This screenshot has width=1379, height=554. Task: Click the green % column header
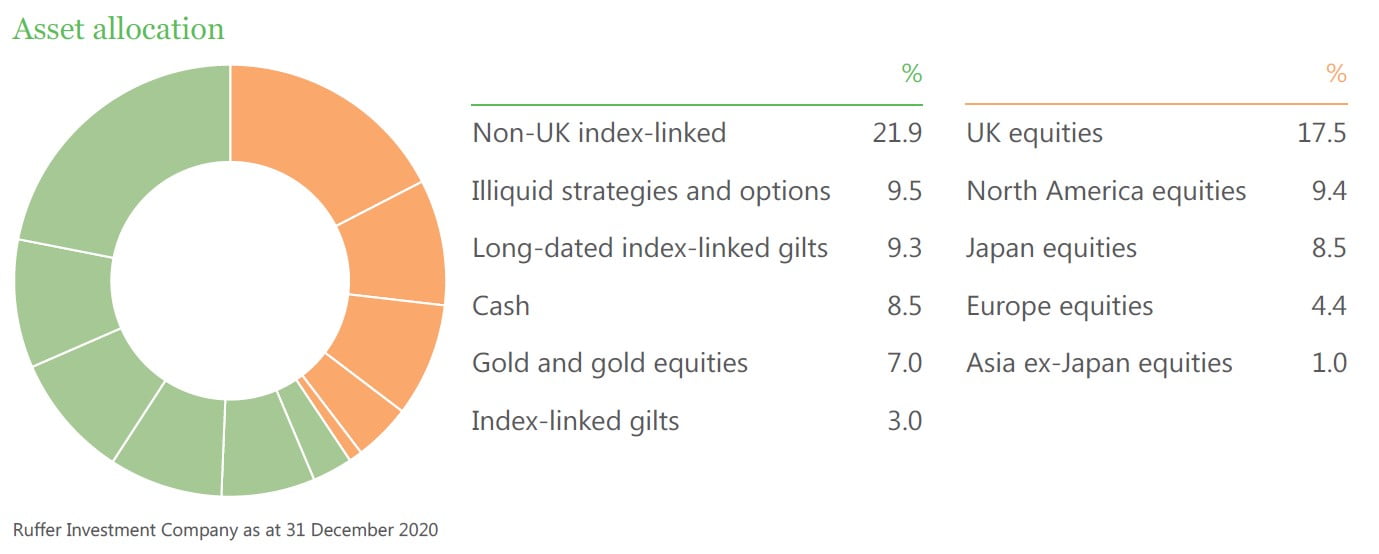point(911,74)
